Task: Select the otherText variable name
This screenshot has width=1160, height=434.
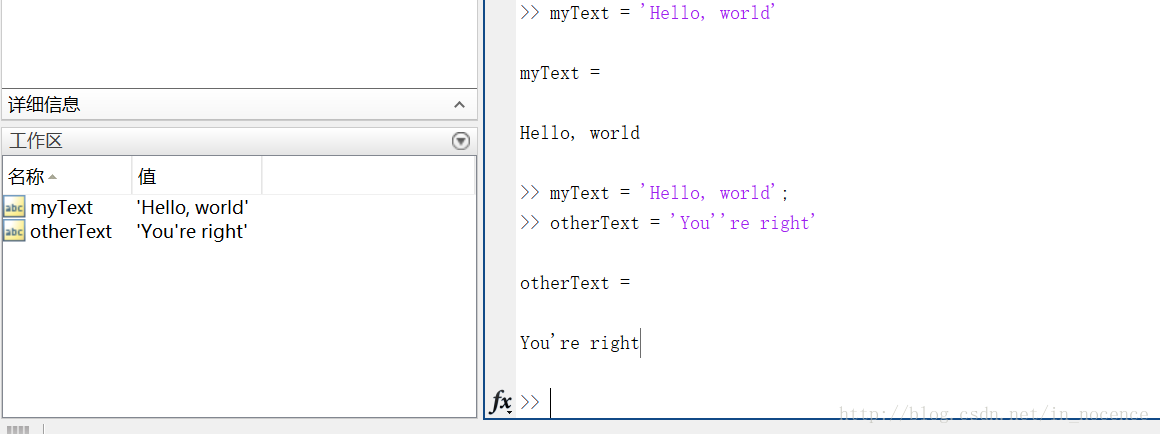Action: point(71,232)
